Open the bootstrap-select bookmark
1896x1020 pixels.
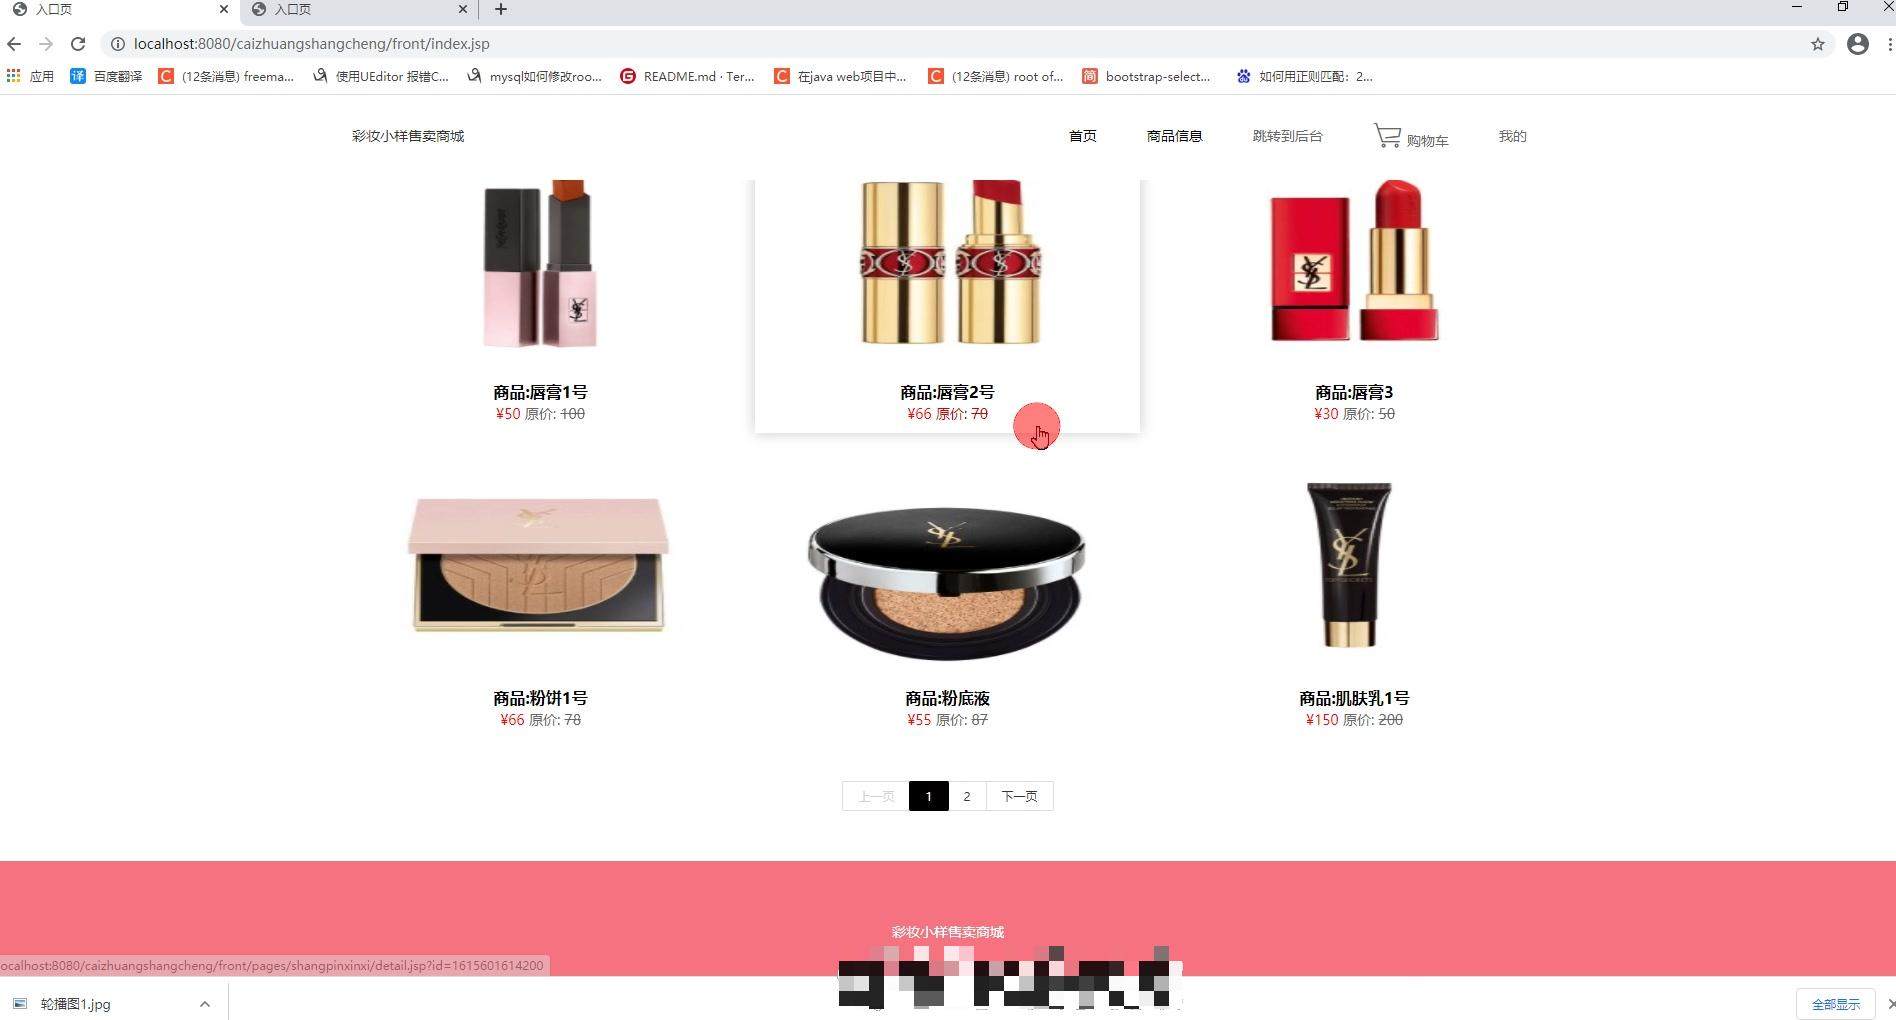(x=1146, y=76)
